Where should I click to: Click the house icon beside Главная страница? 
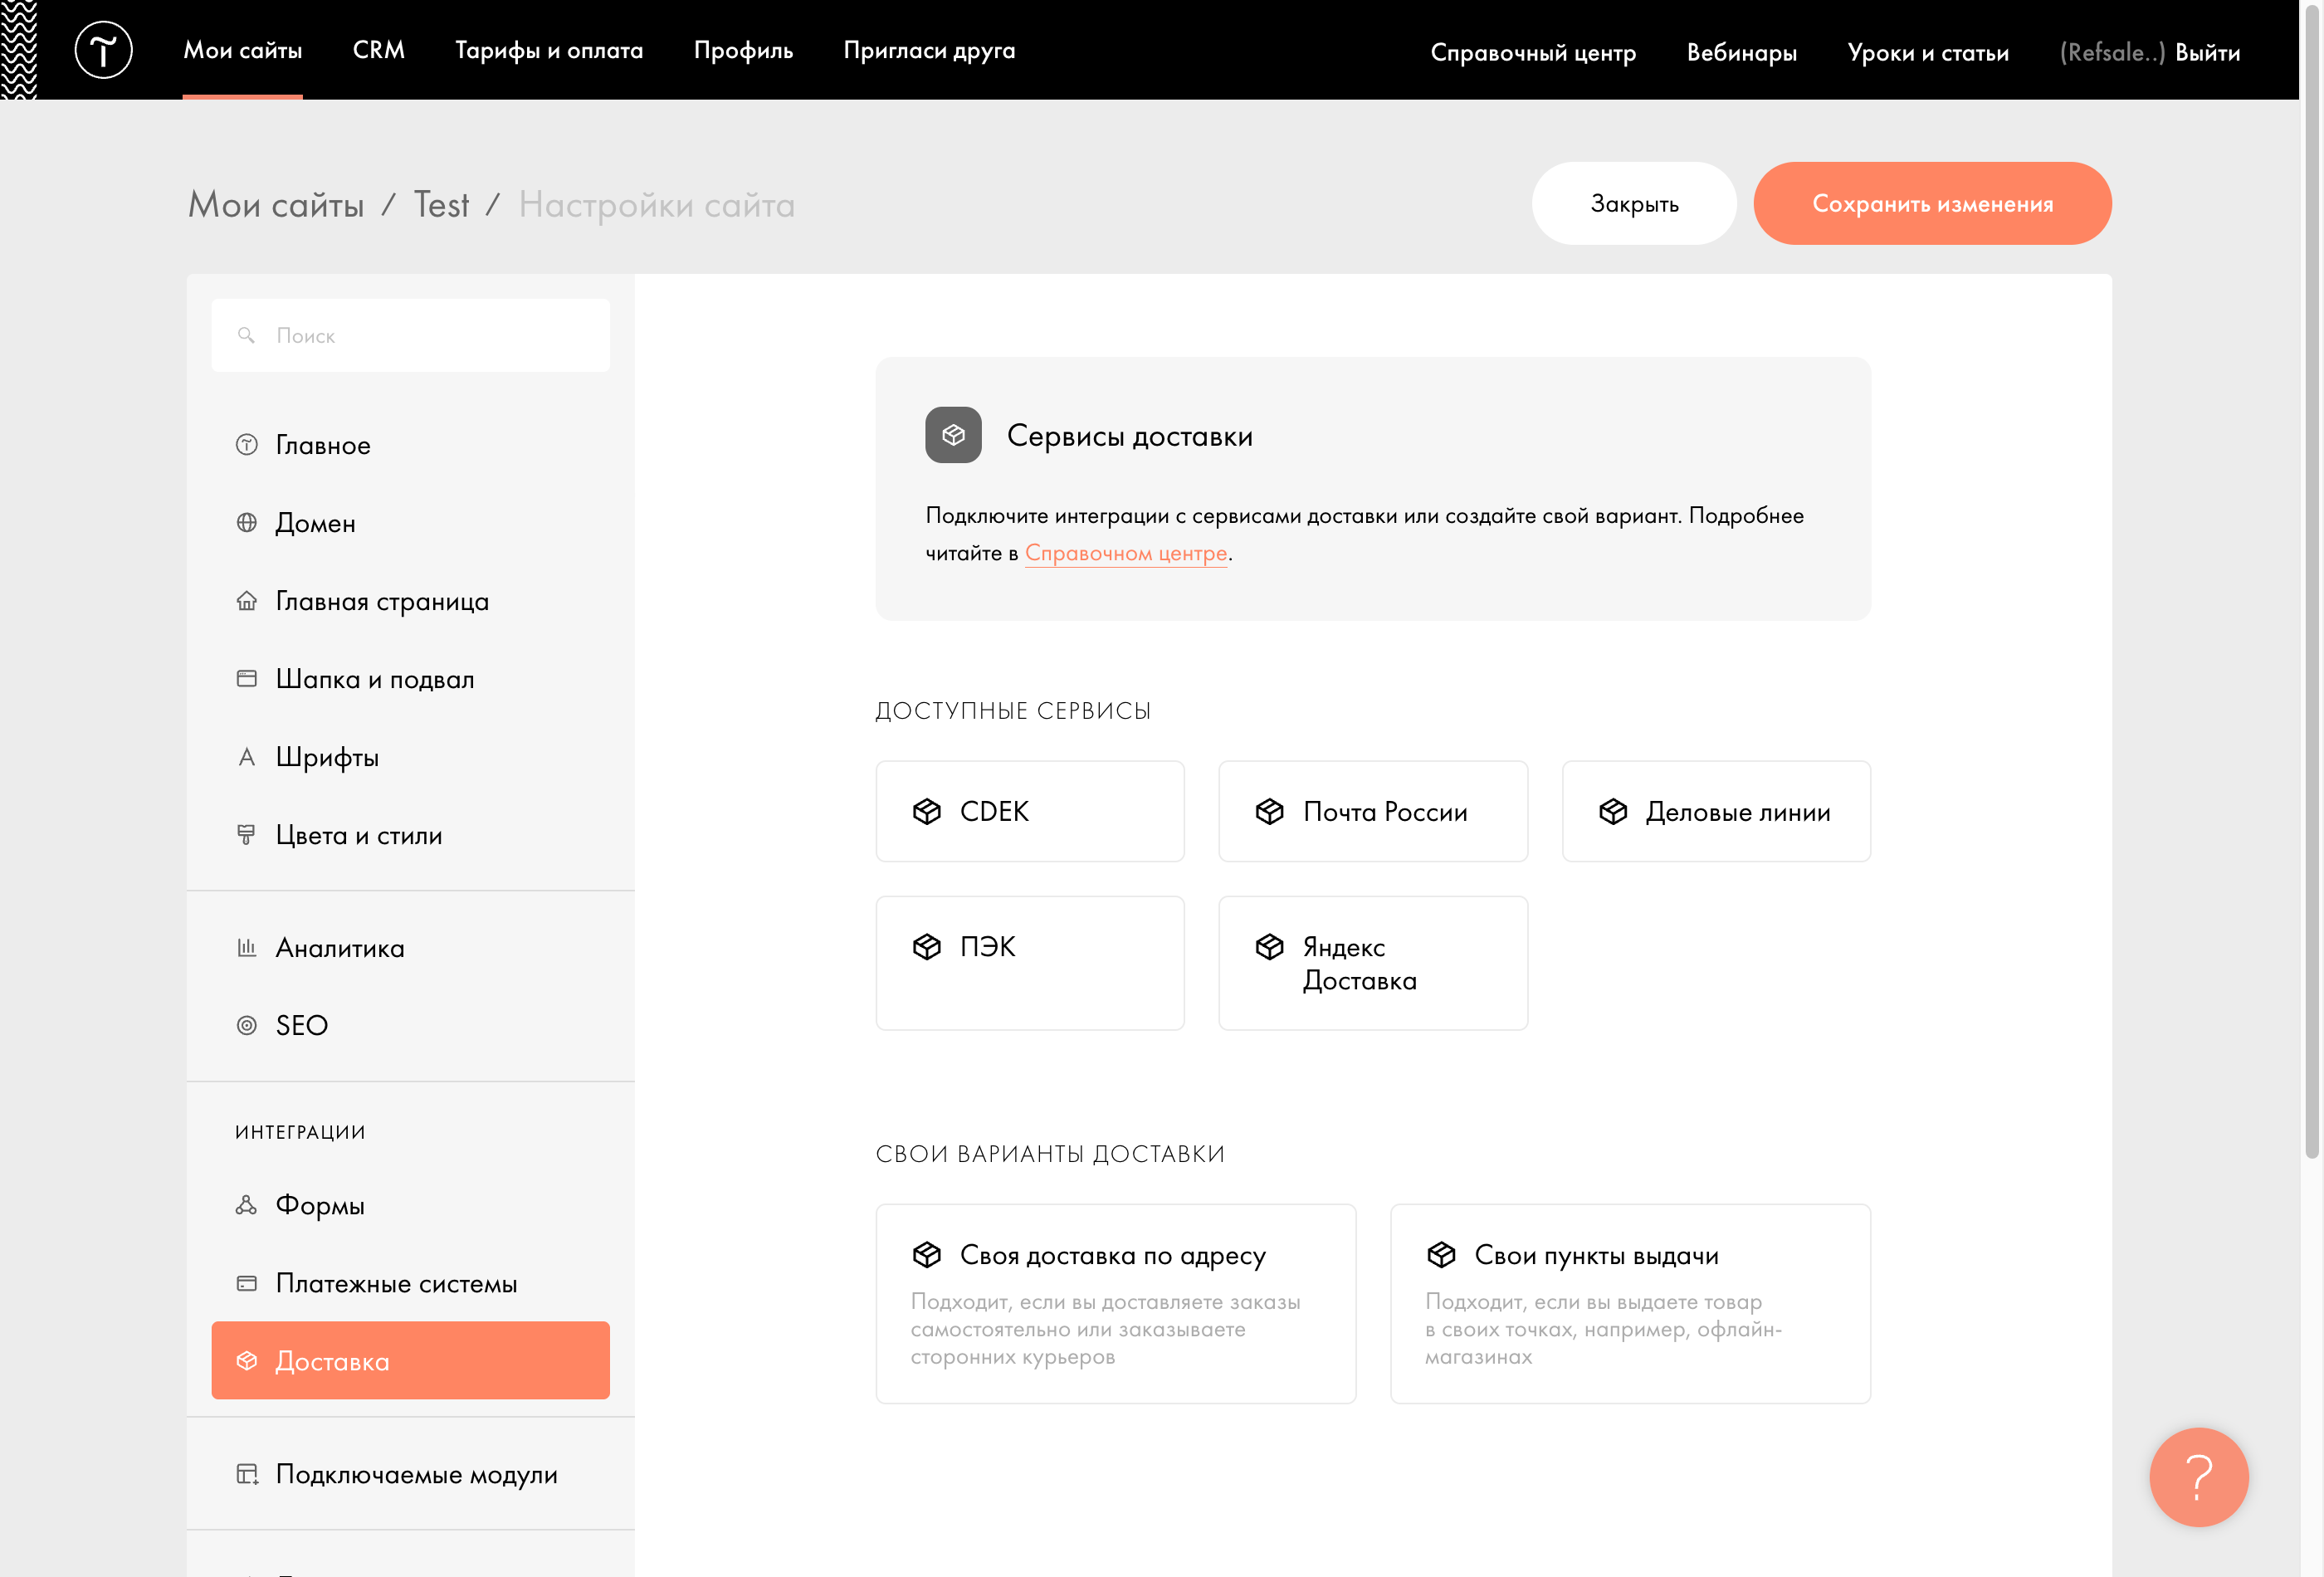pos(246,600)
